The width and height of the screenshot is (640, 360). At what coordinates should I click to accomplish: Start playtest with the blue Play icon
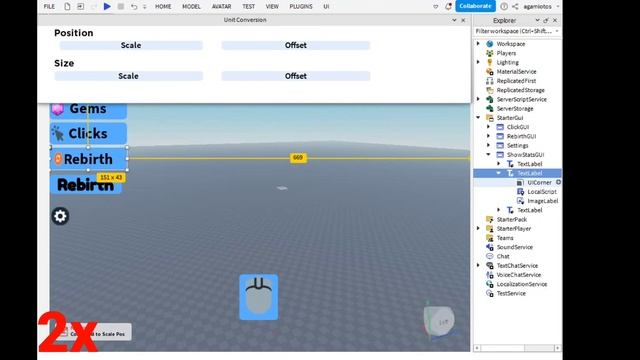(107, 7)
